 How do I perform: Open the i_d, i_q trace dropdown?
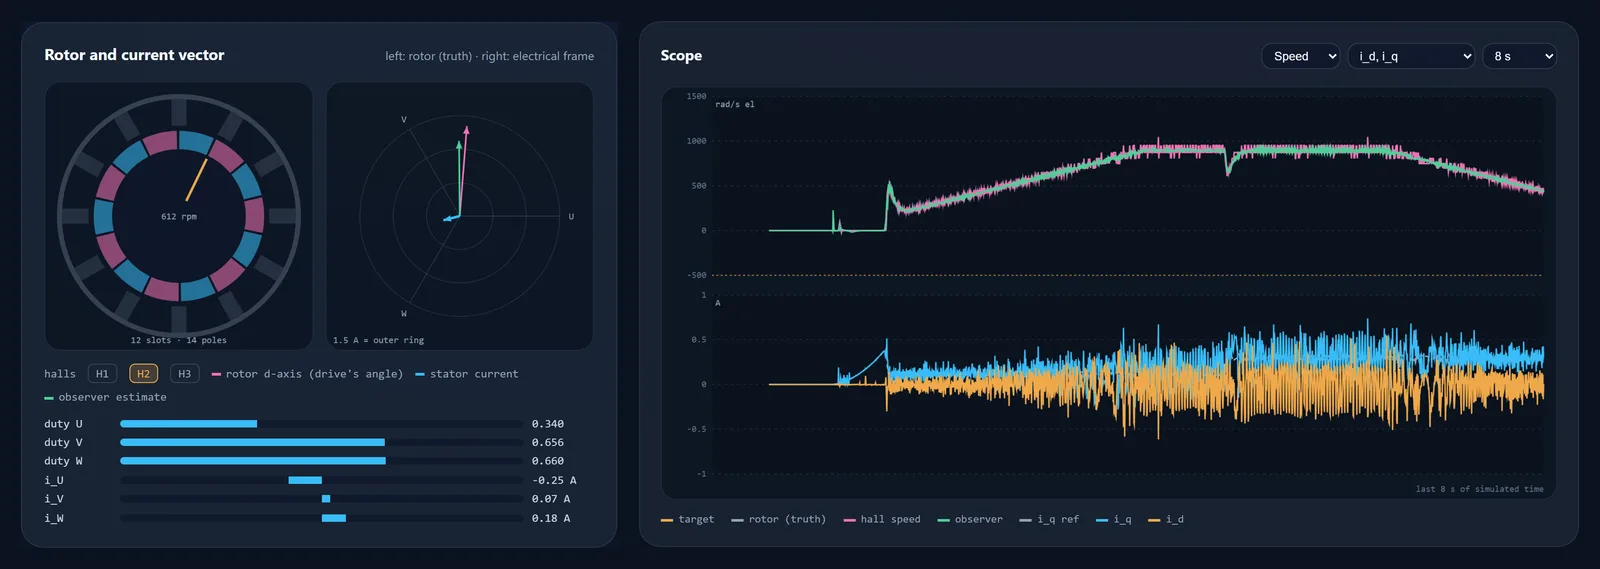click(x=1412, y=56)
